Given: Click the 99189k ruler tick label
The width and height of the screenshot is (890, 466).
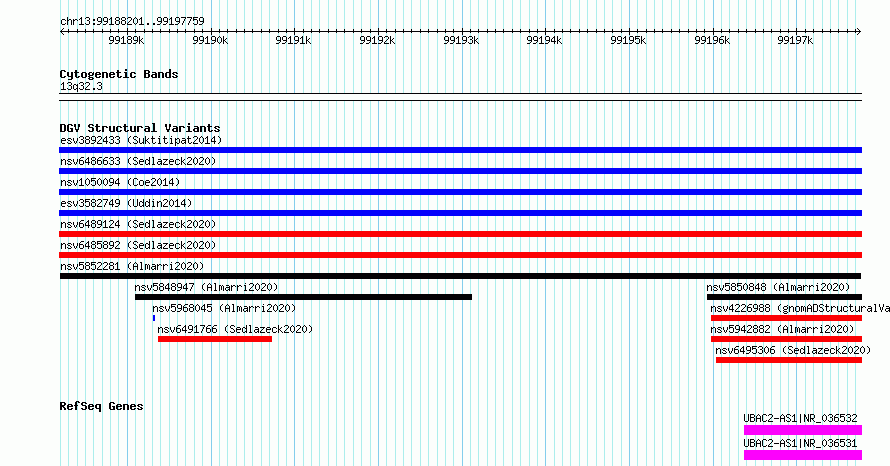Looking at the screenshot, I should click(126, 40).
